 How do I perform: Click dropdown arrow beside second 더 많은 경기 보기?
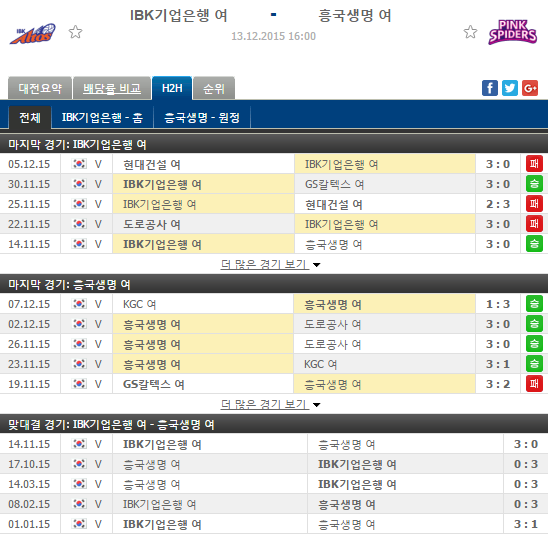317,405
